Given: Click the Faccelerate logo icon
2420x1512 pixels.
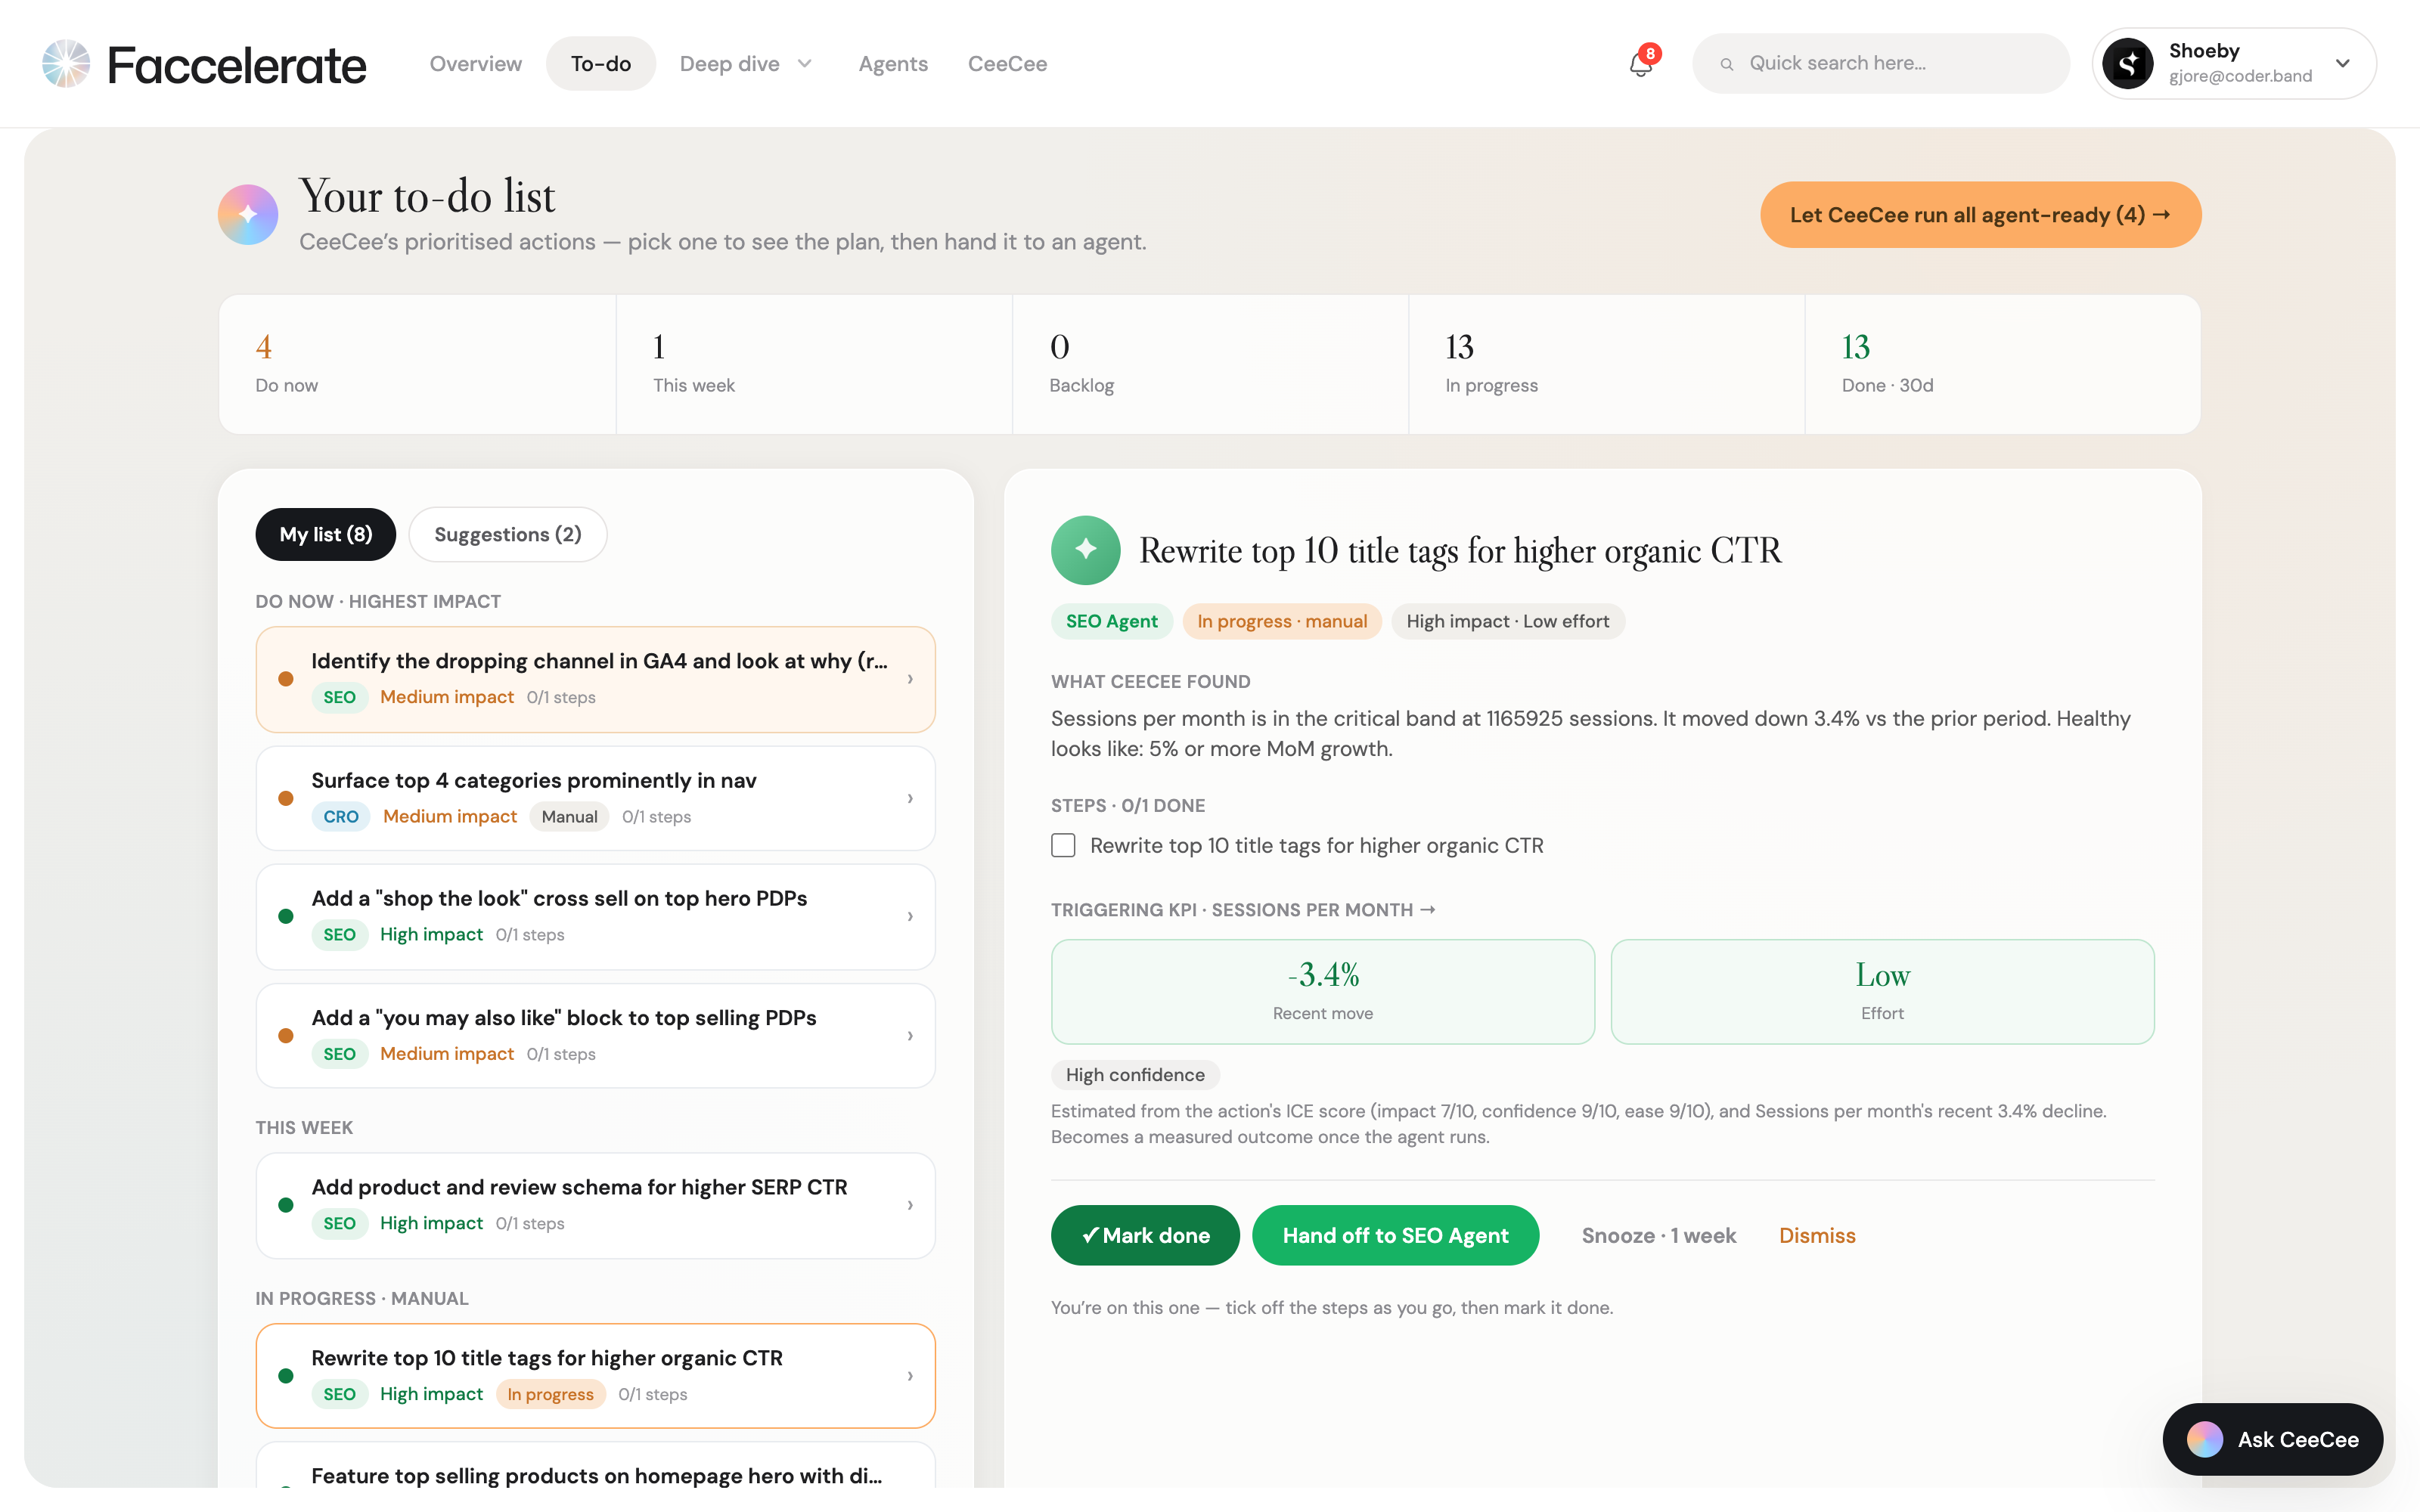Looking at the screenshot, I should [x=66, y=63].
